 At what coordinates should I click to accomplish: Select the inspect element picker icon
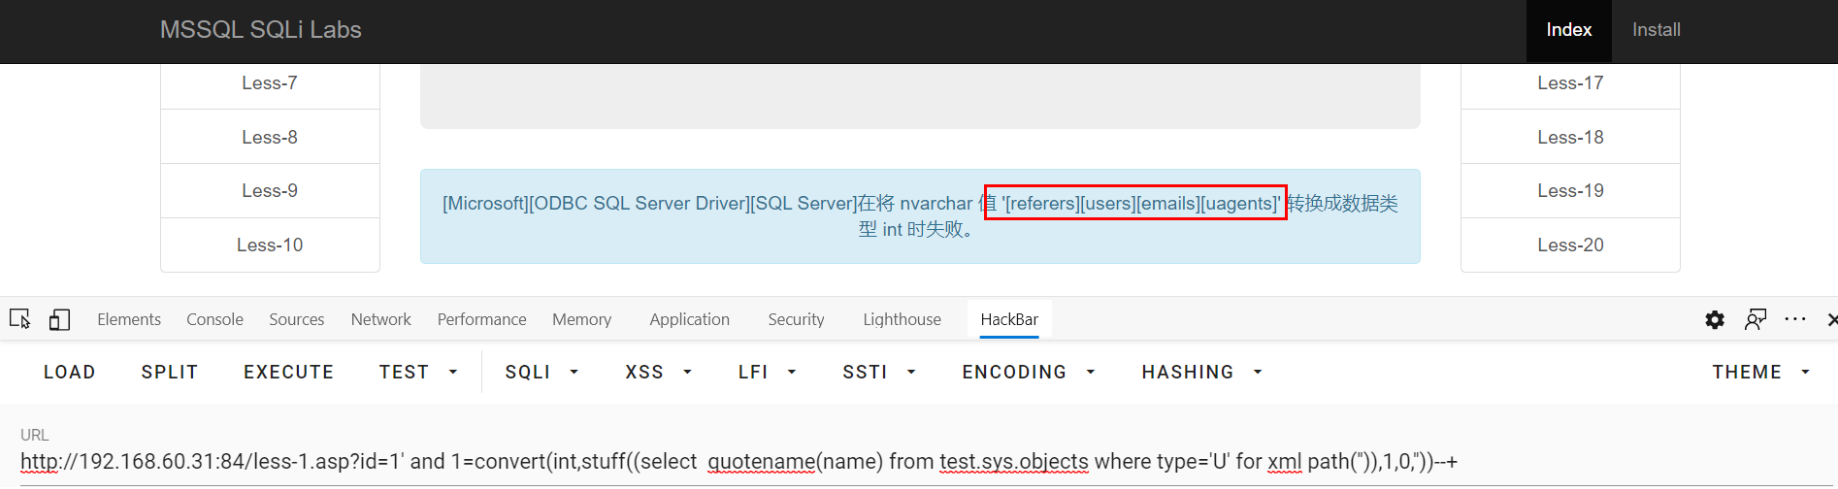(x=20, y=319)
